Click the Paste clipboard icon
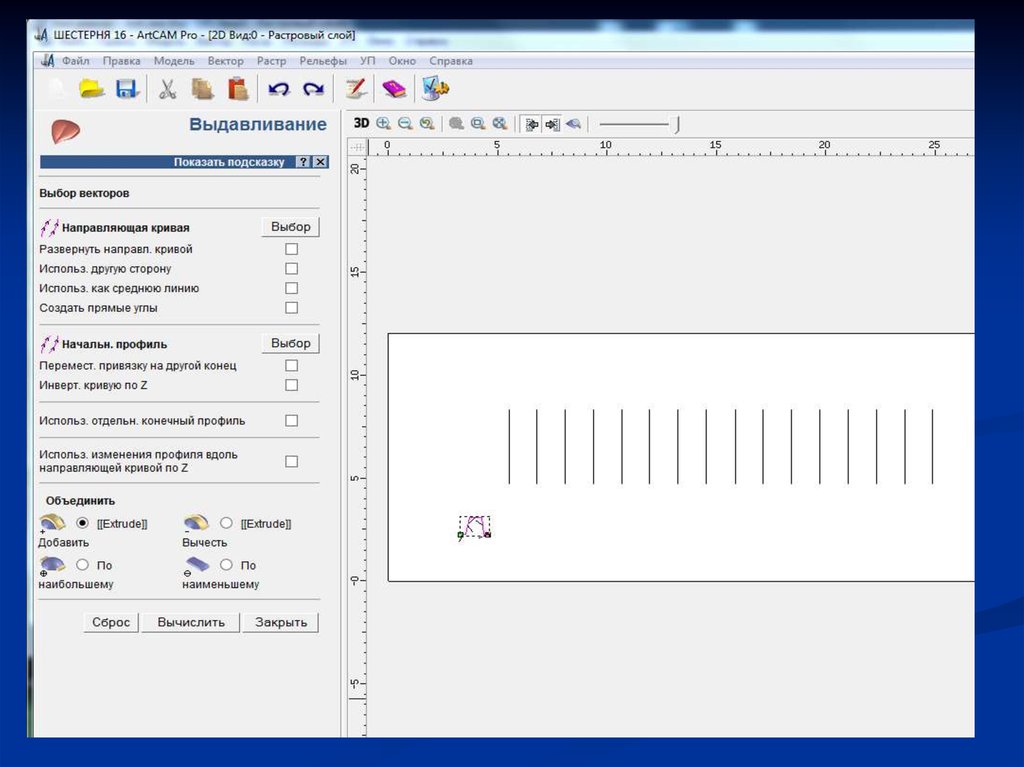The height and width of the screenshot is (767, 1024). 237,89
